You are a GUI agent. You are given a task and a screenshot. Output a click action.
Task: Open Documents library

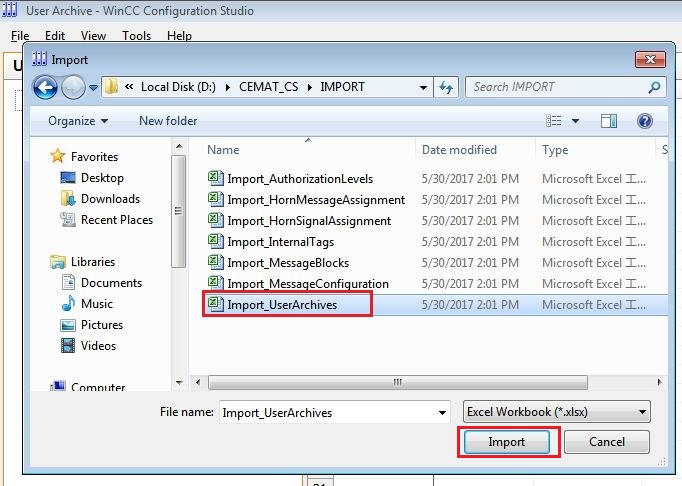point(101,283)
